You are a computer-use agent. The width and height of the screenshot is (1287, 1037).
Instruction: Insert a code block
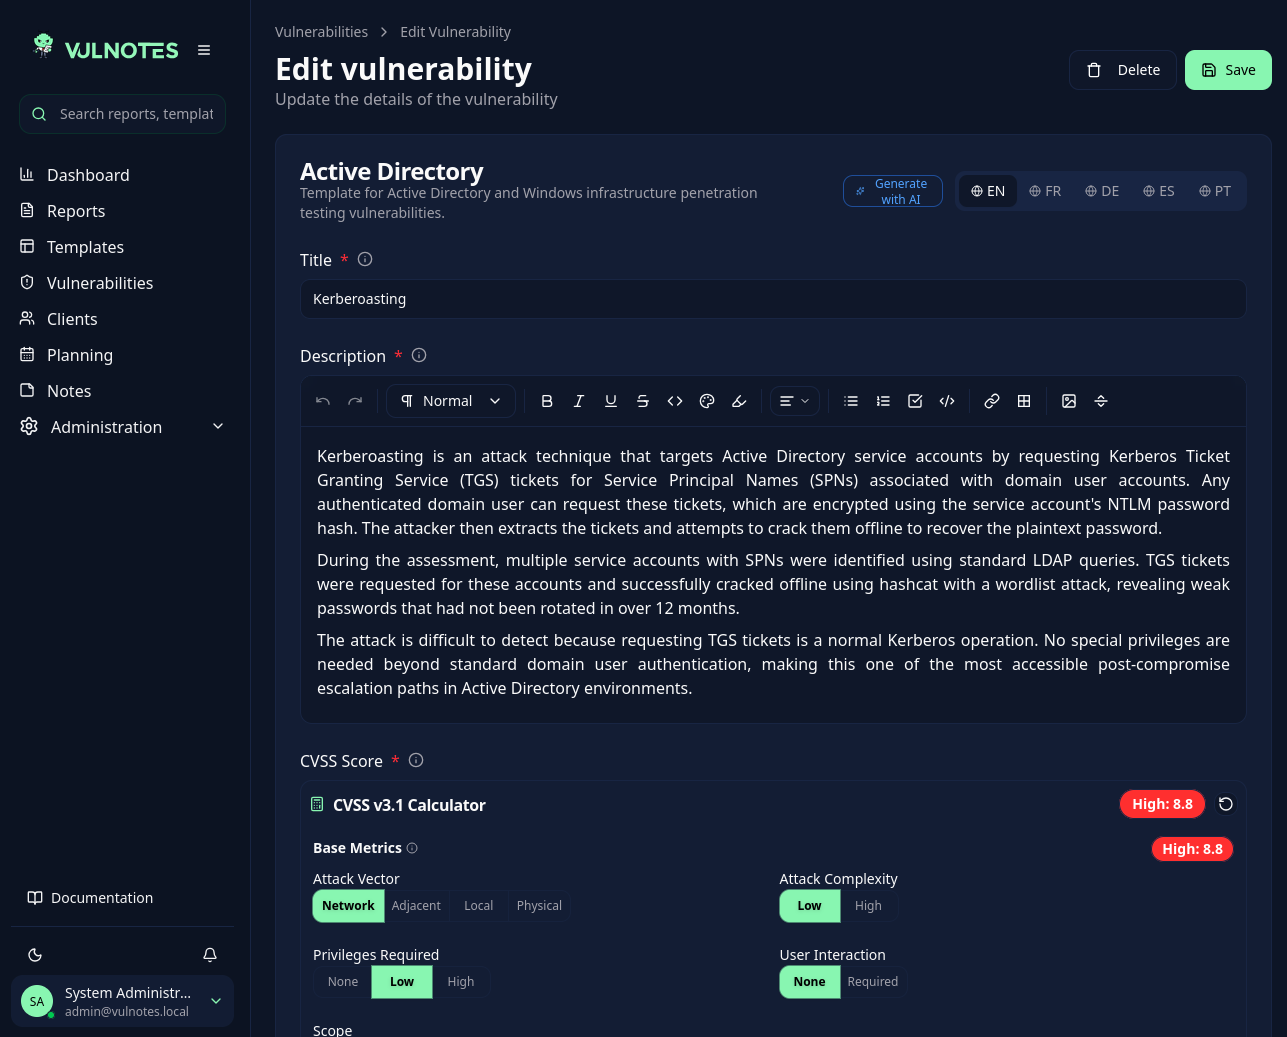click(x=947, y=401)
